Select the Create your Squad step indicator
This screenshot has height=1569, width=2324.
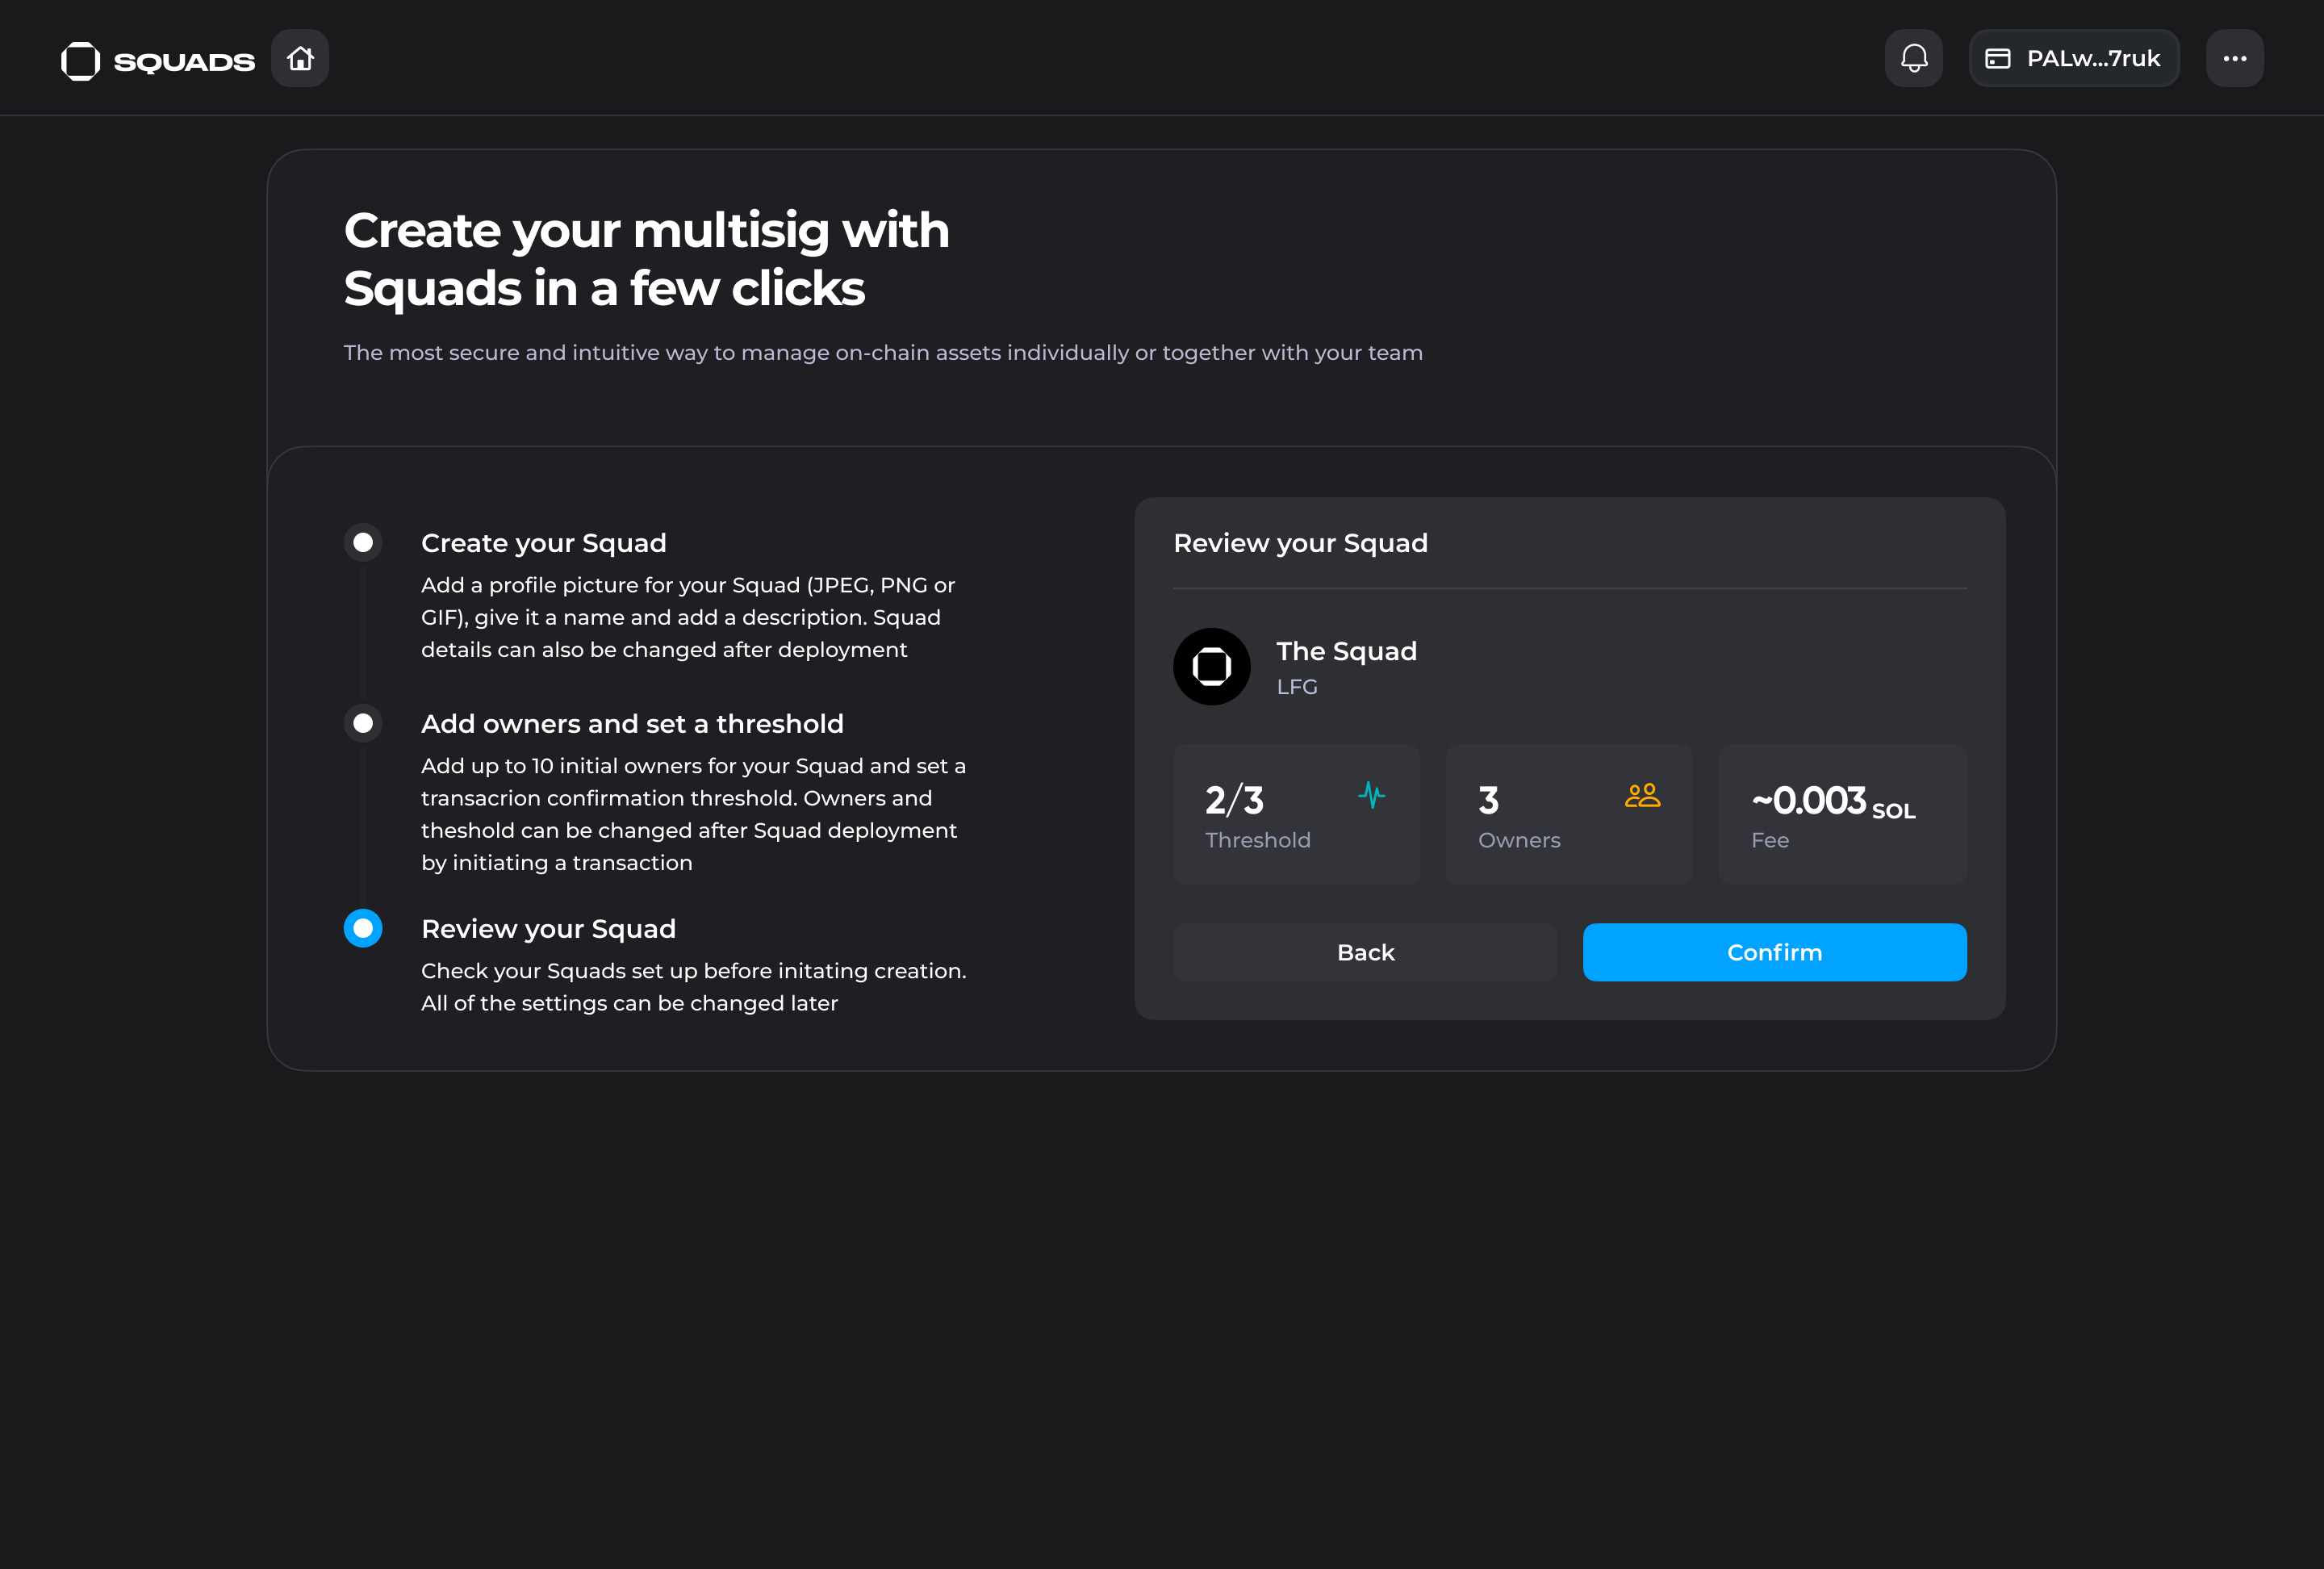point(363,542)
